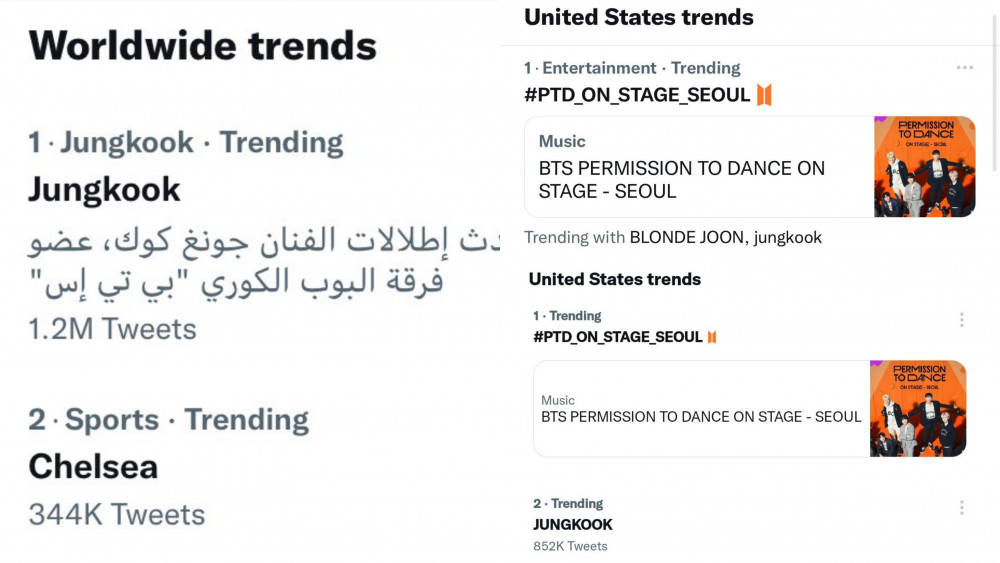Open the lower Permission to Dance poster thumbnail
Viewport: 1000px width, 563px height.
pyautogui.click(x=918, y=409)
